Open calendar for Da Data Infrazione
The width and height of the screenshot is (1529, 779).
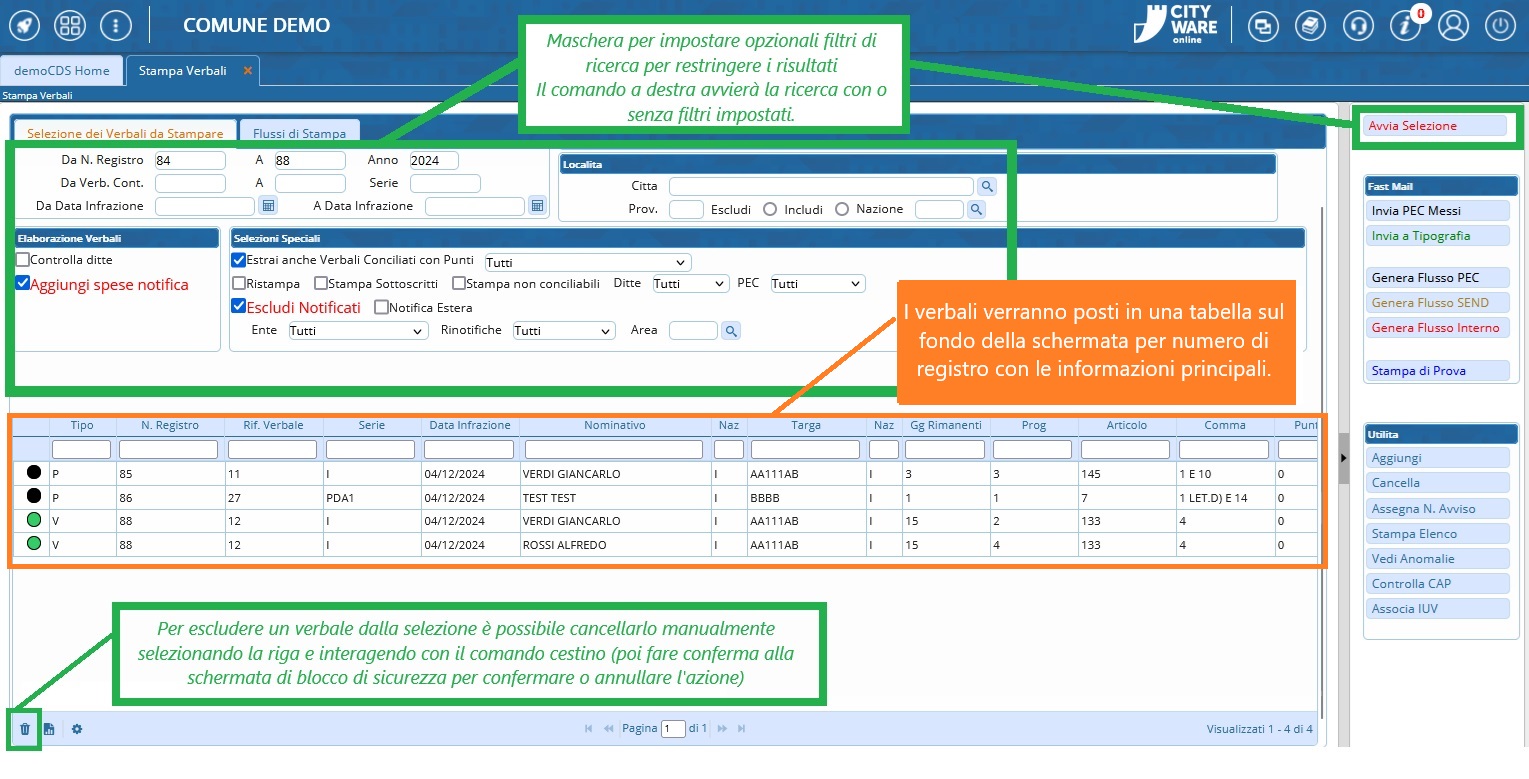(x=268, y=206)
